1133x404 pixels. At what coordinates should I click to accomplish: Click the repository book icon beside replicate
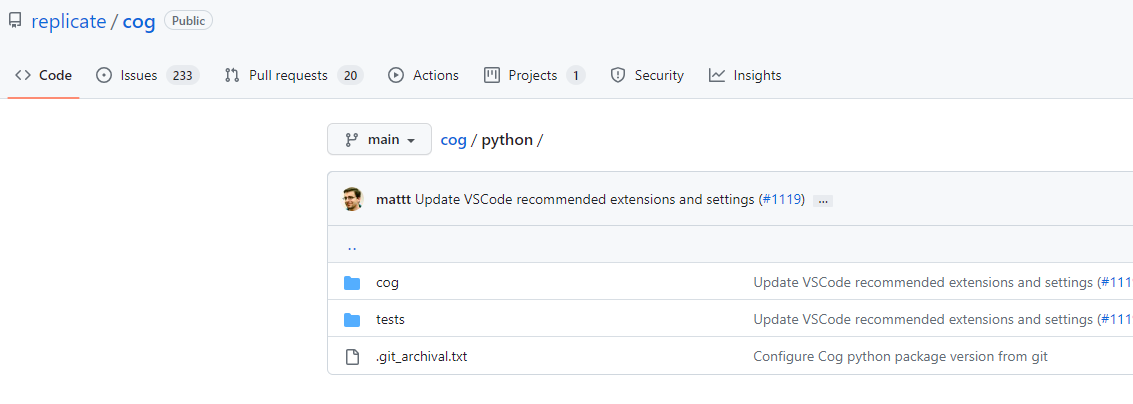point(15,21)
